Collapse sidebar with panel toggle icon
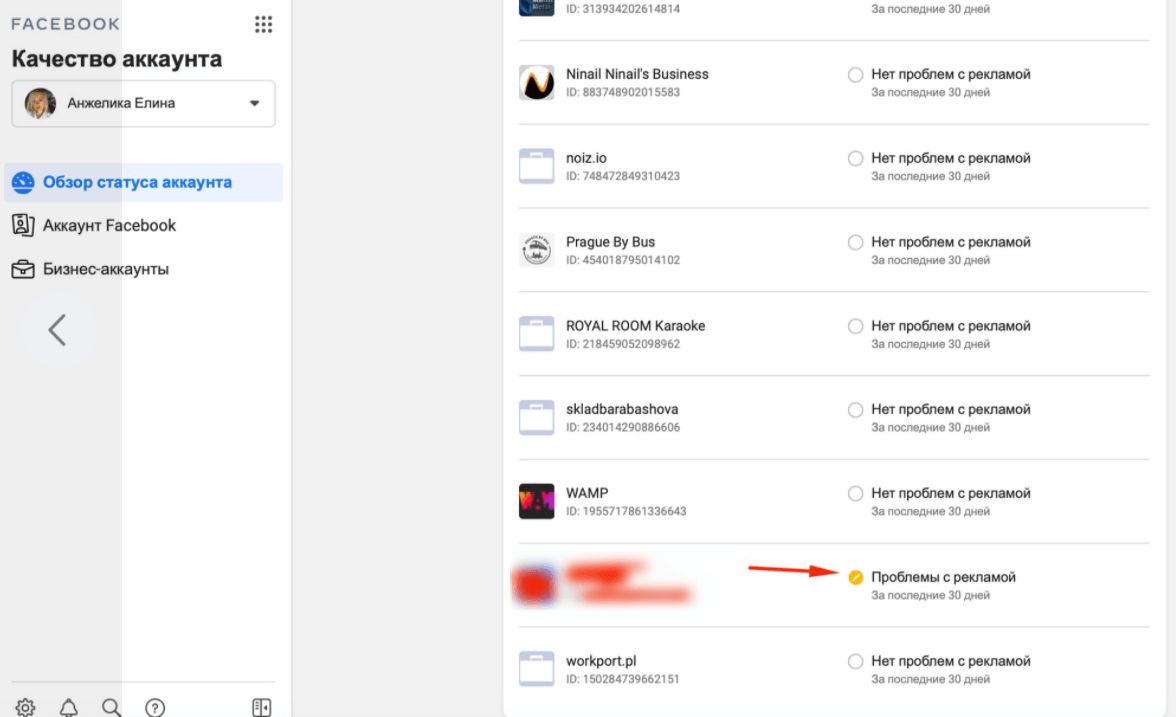Viewport: 1176px width, 717px height. click(262, 707)
